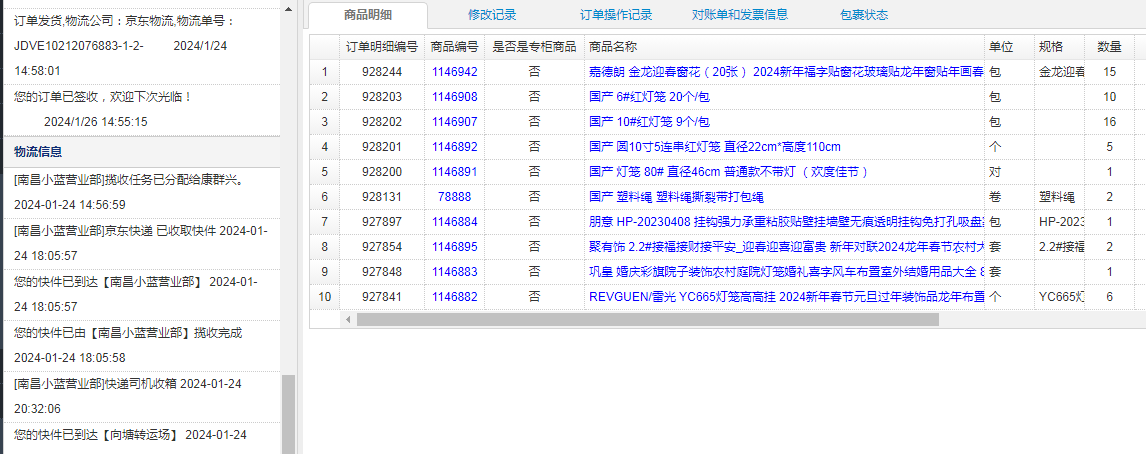Click the 规格 column header
The width and height of the screenshot is (1146, 454).
tap(1060, 47)
